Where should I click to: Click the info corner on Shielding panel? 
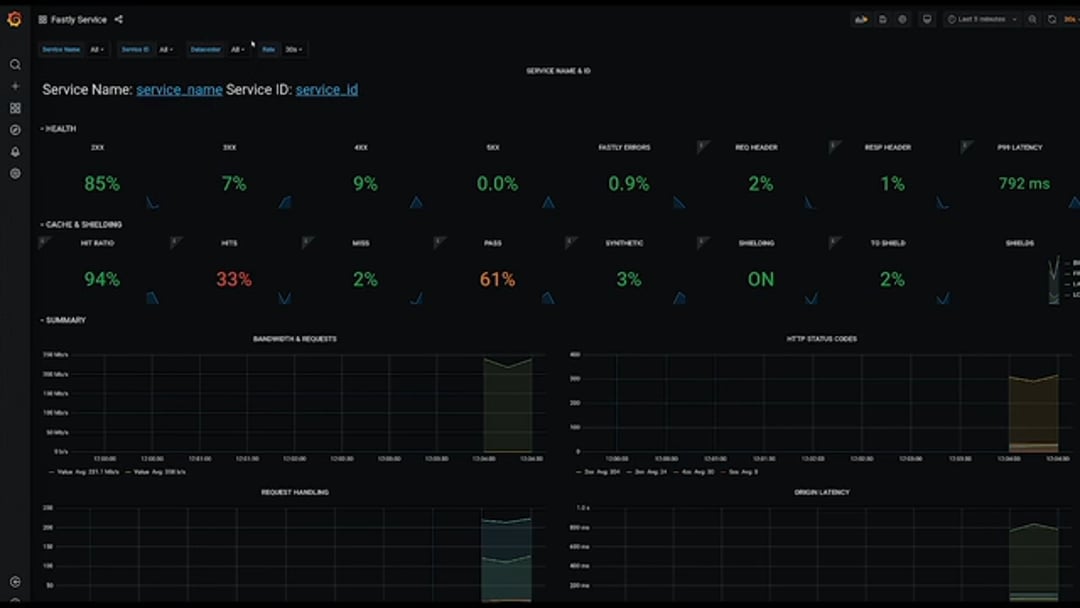click(701, 241)
